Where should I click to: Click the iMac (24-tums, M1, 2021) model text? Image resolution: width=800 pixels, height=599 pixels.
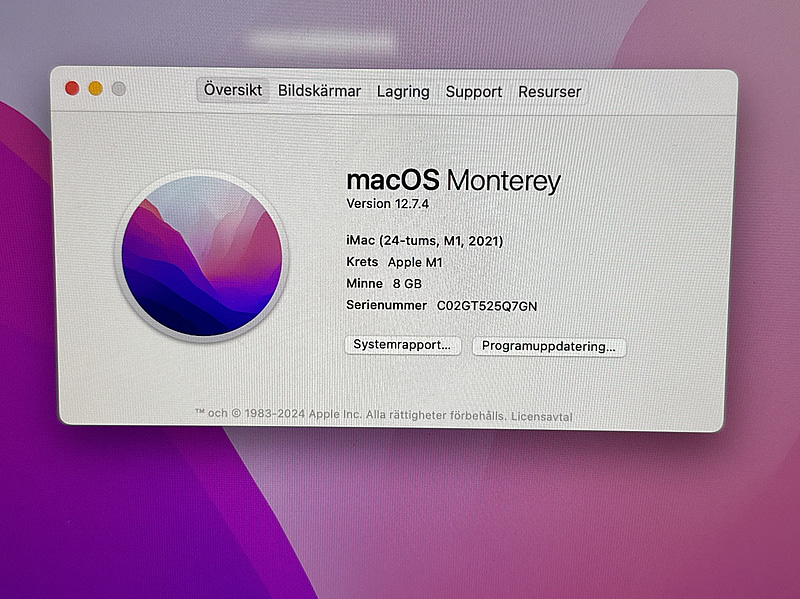pos(424,240)
